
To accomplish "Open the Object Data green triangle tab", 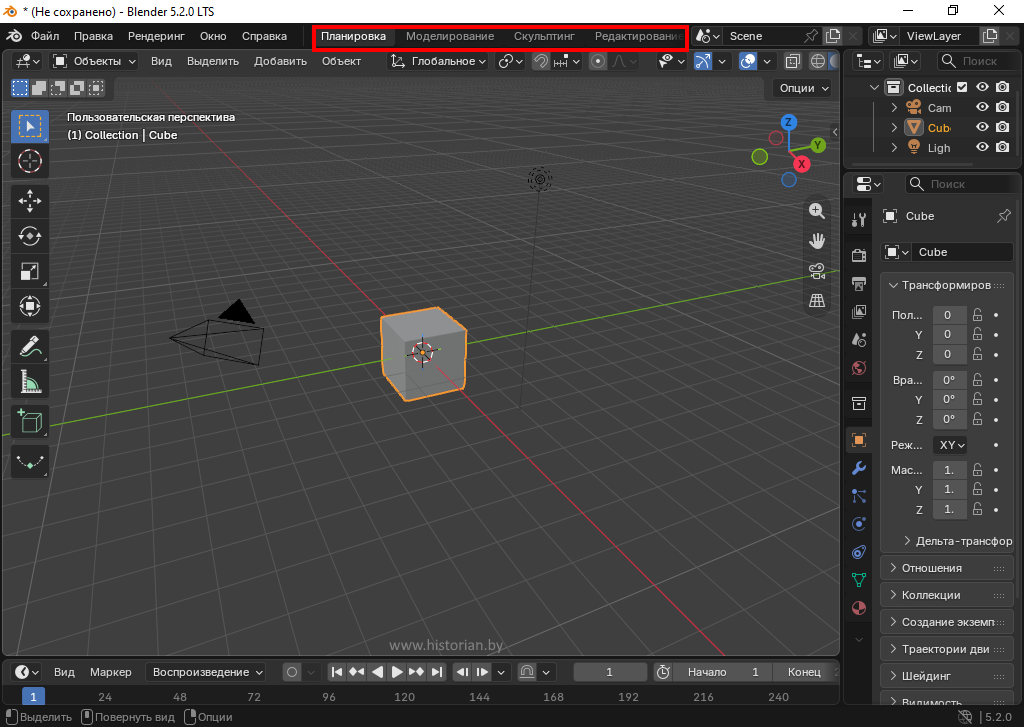I will (x=859, y=580).
